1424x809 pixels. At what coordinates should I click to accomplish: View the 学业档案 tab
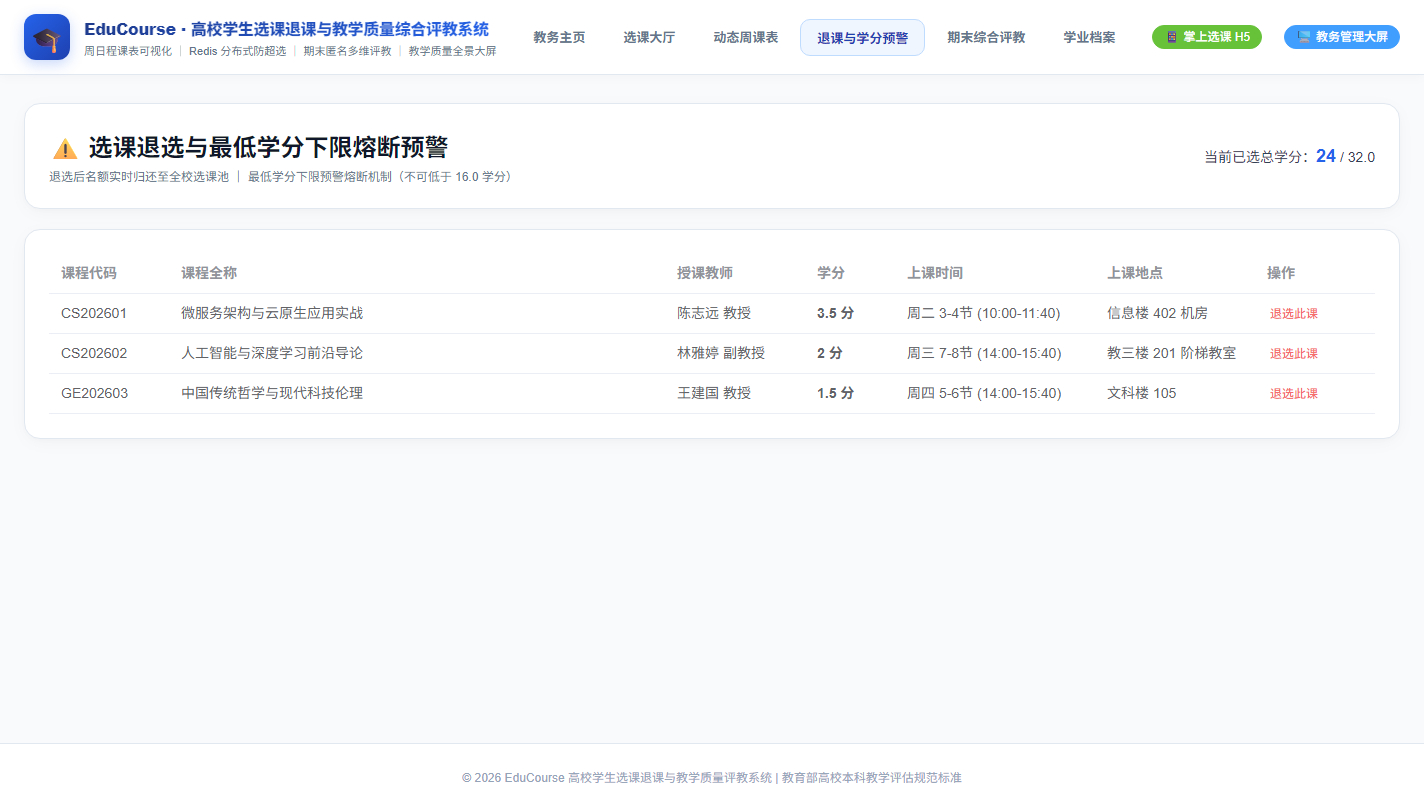click(x=1089, y=37)
